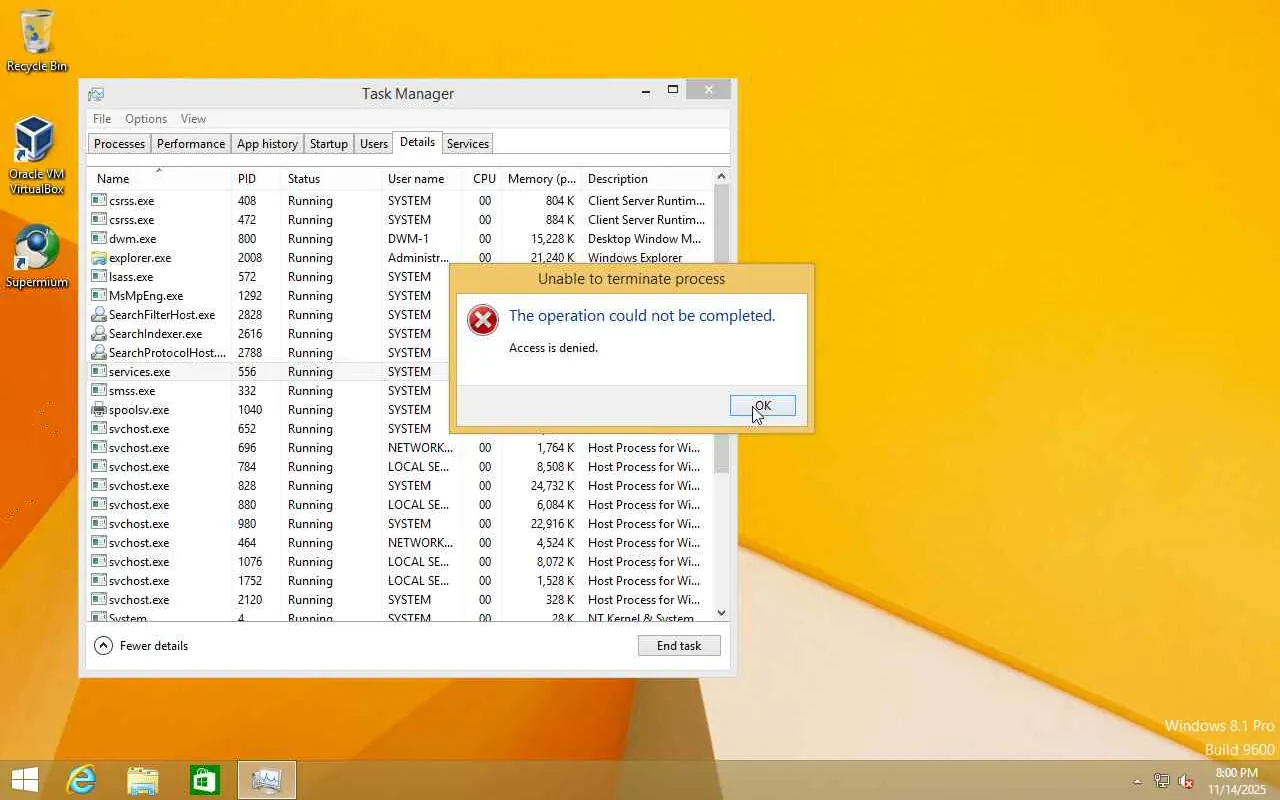Select the memory value "21,240 K"
1280x800 pixels.
(552, 258)
